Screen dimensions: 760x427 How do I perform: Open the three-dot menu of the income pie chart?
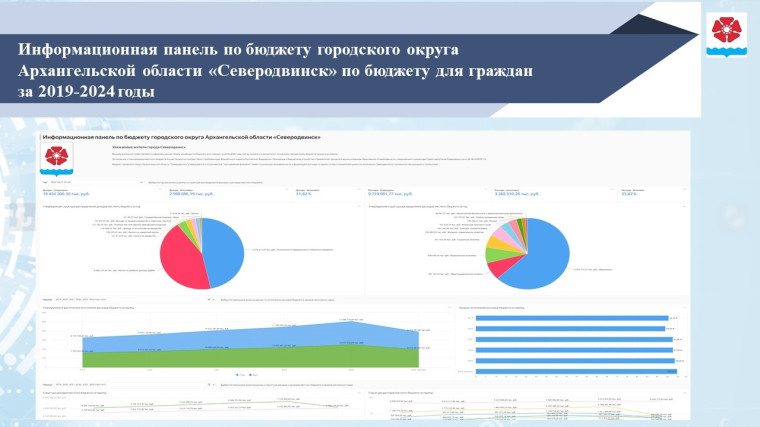pyautogui.click(x=359, y=206)
